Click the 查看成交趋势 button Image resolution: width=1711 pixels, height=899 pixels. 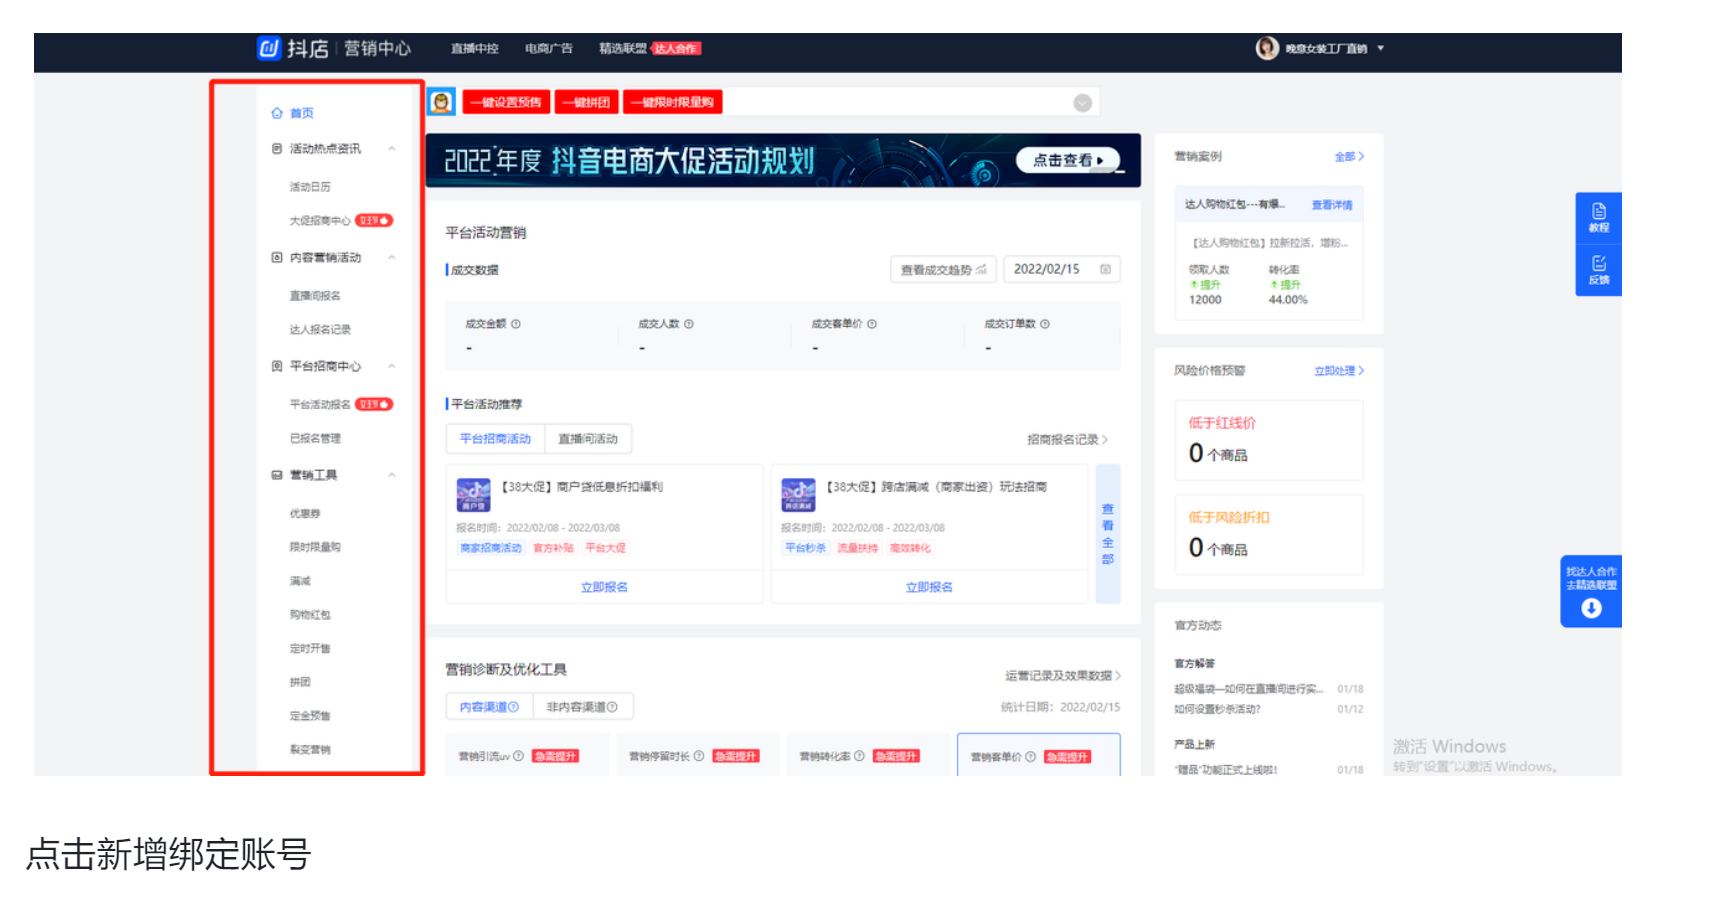tap(943, 269)
